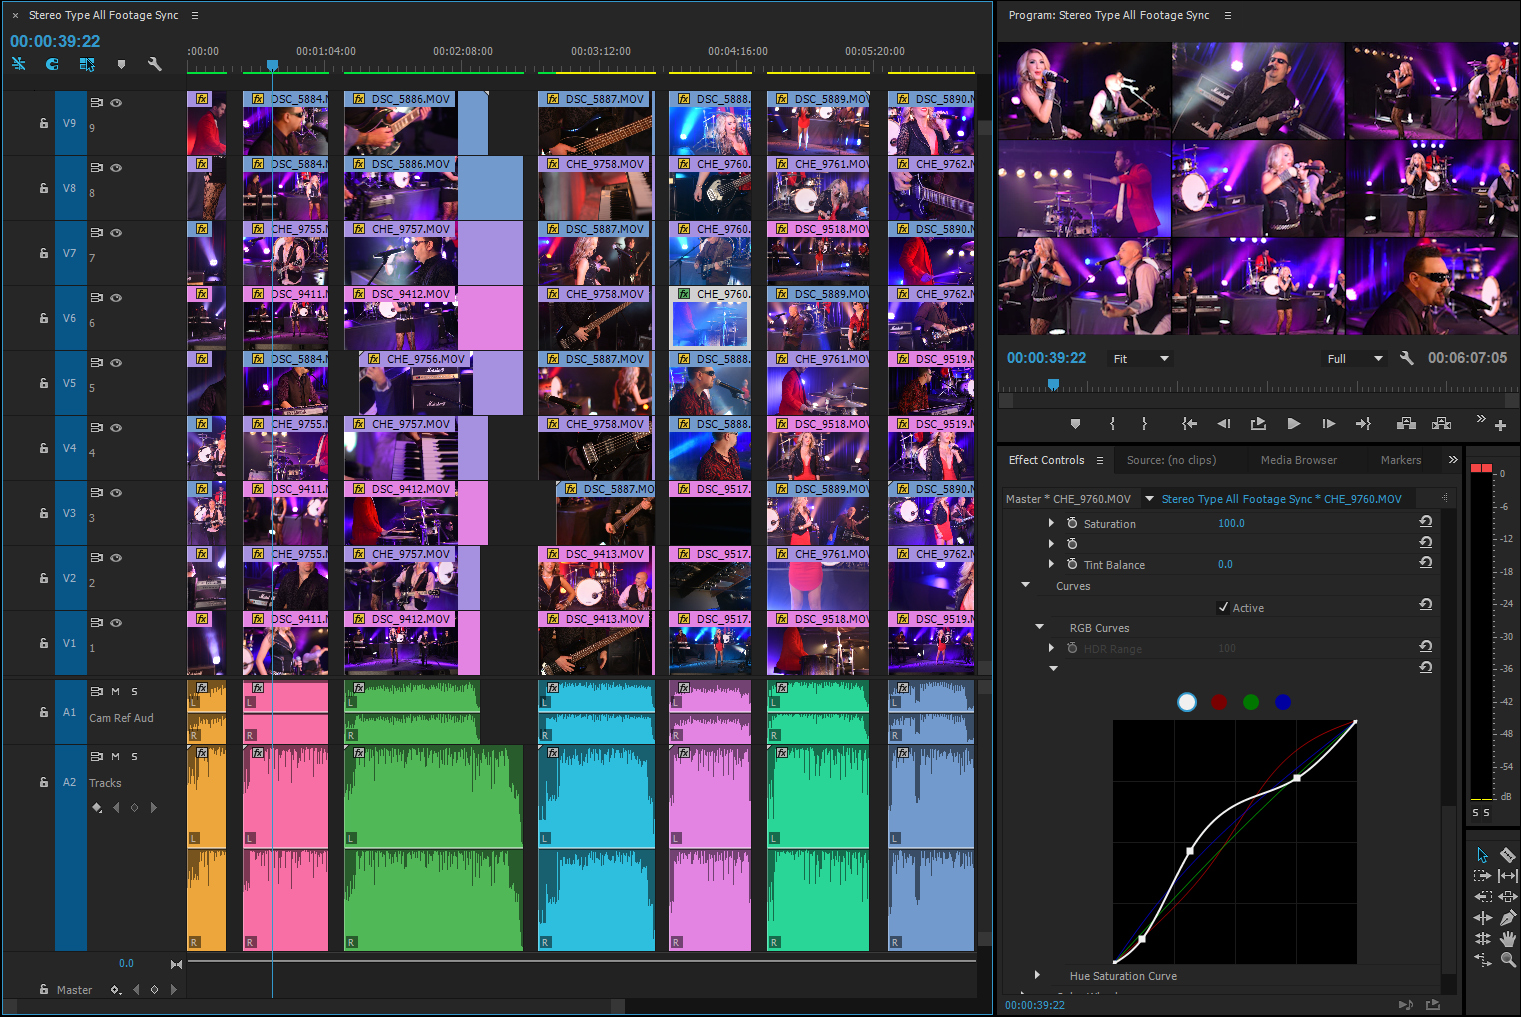The width and height of the screenshot is (1521, 1017).
Task: Collapse the Curves section
Action: coord(1026,585)
